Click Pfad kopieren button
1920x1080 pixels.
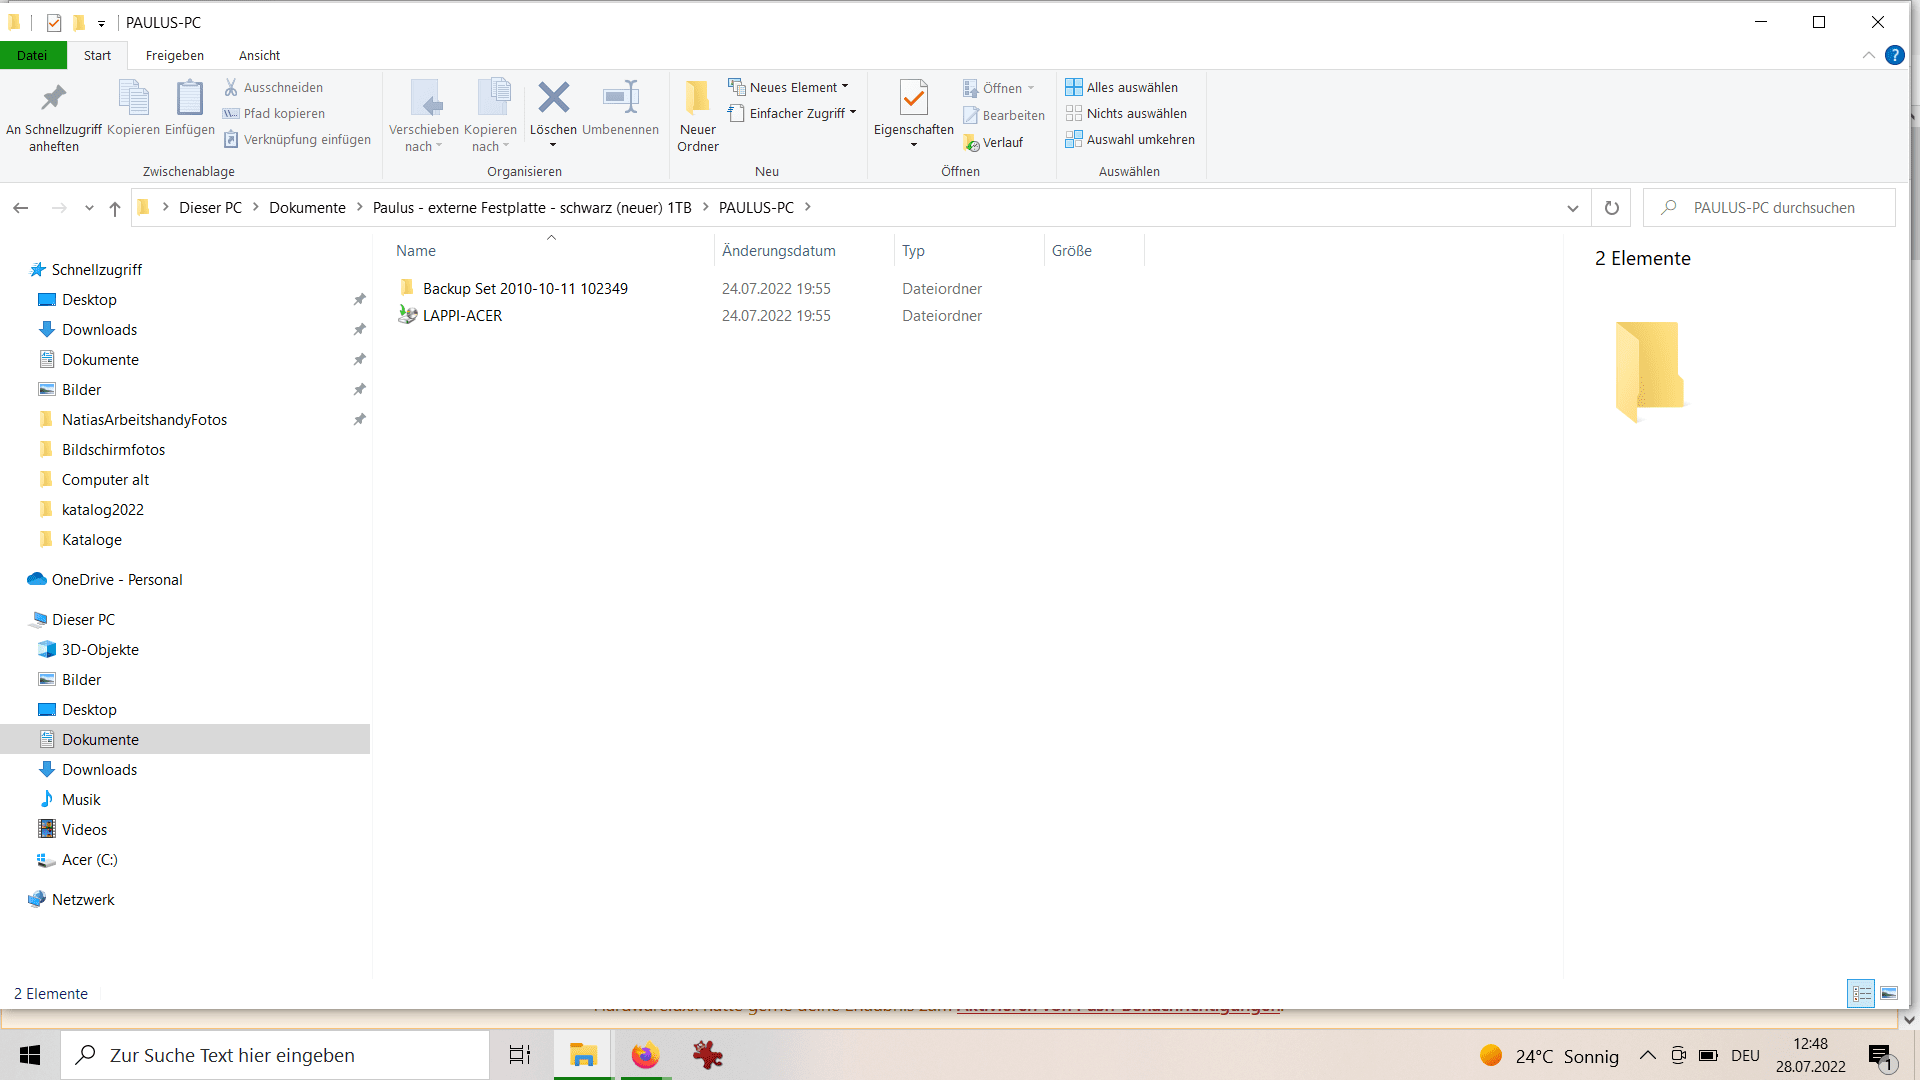tap(273, 113)
